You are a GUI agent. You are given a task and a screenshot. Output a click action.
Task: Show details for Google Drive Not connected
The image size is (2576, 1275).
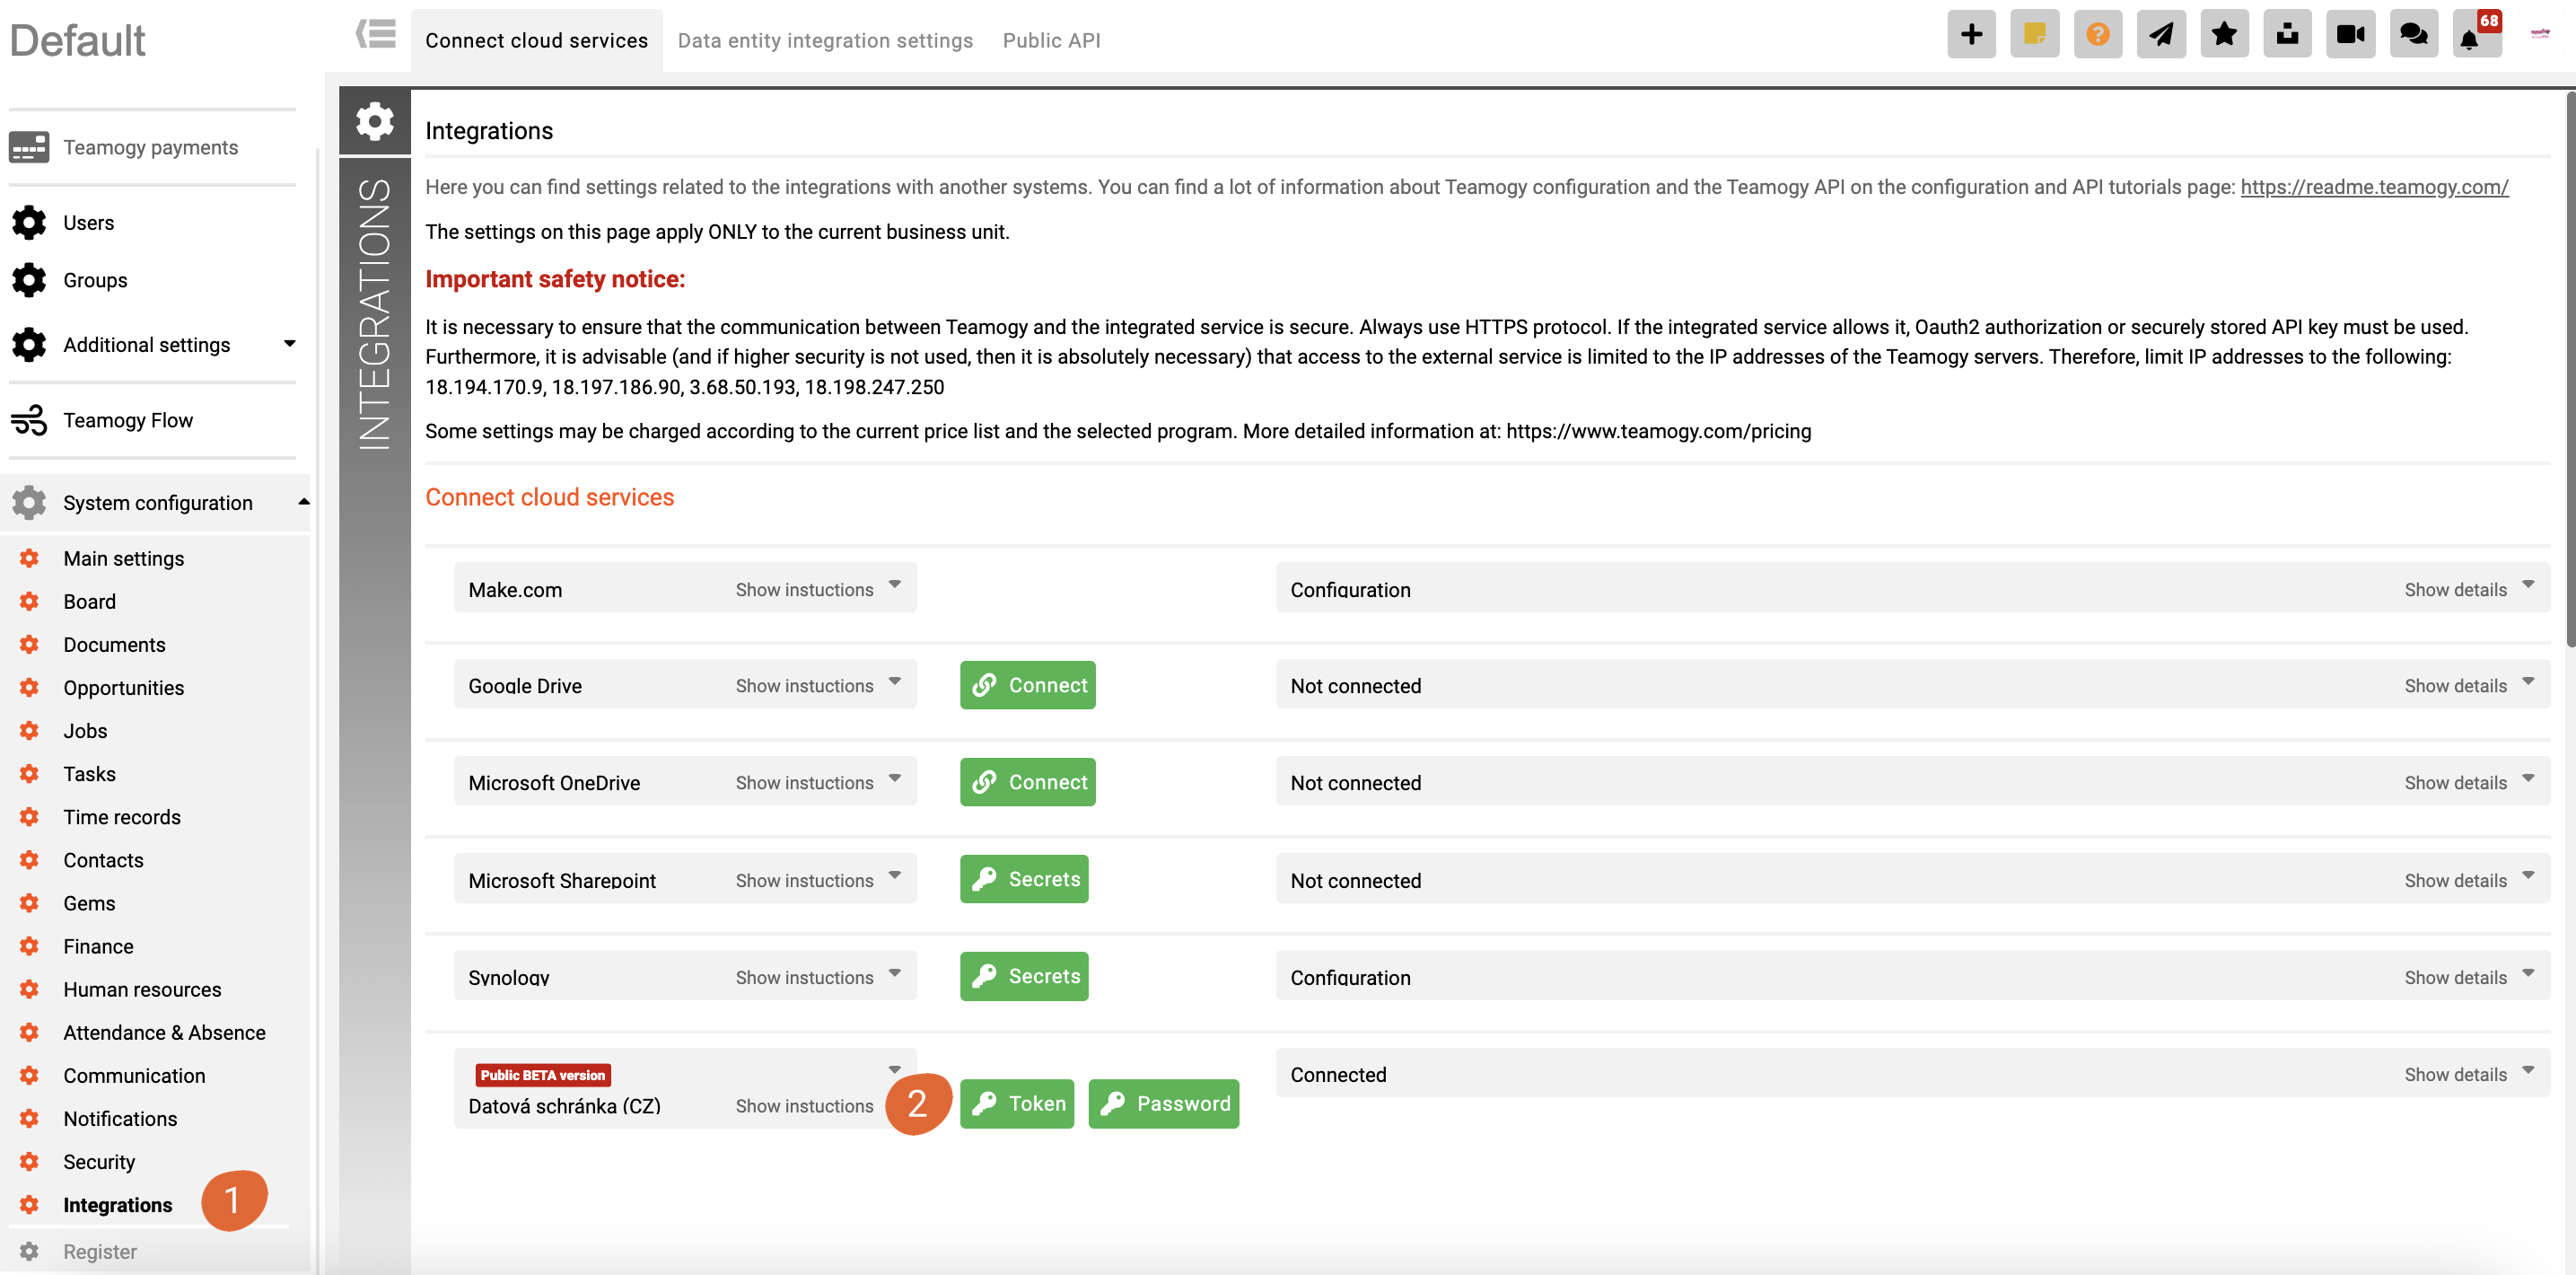point(2469,685)
